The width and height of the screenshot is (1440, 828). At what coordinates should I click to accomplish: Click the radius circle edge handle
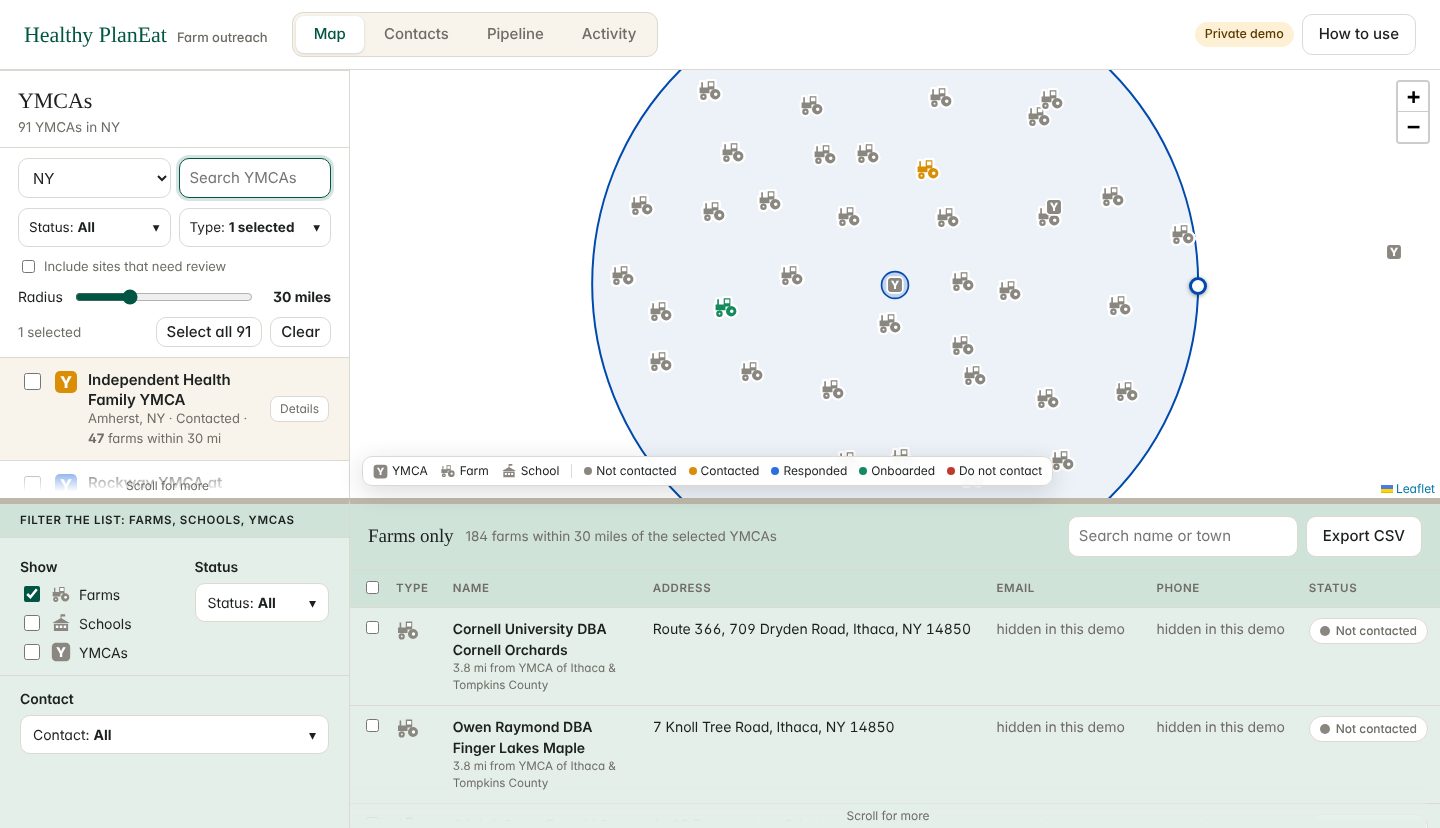(x=1198, y=286)
